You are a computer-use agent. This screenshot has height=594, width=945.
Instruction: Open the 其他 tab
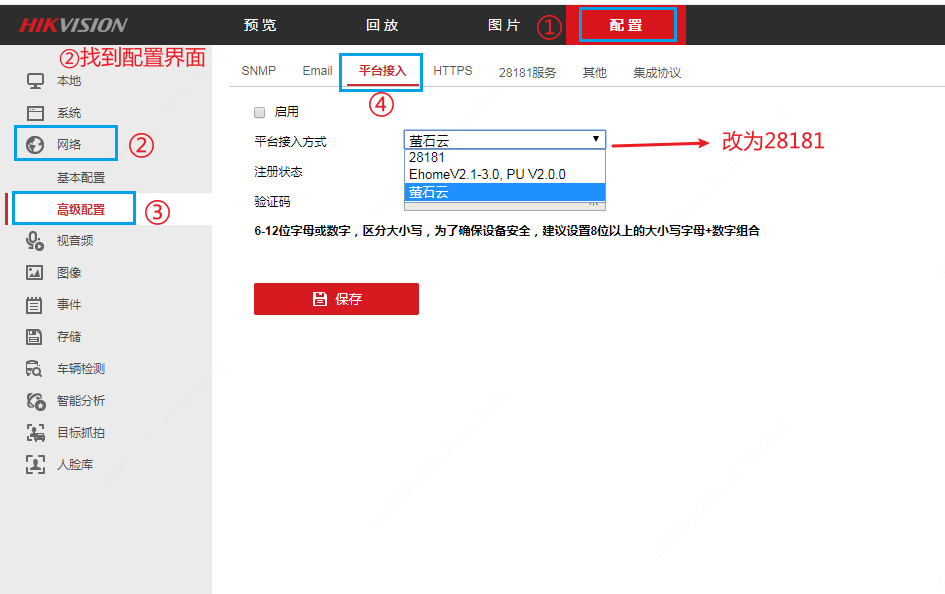point(594,73)
